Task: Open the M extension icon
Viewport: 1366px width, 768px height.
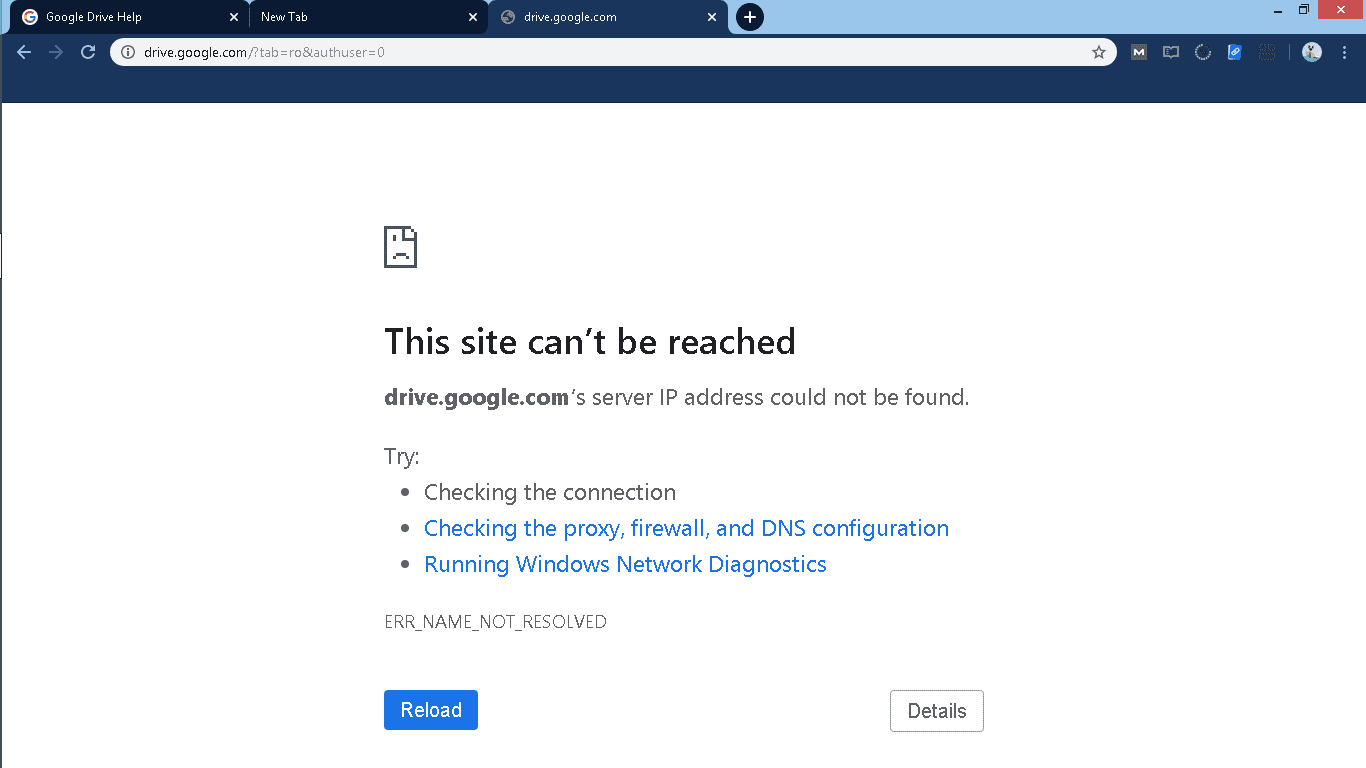Action: pos(1139,52)
